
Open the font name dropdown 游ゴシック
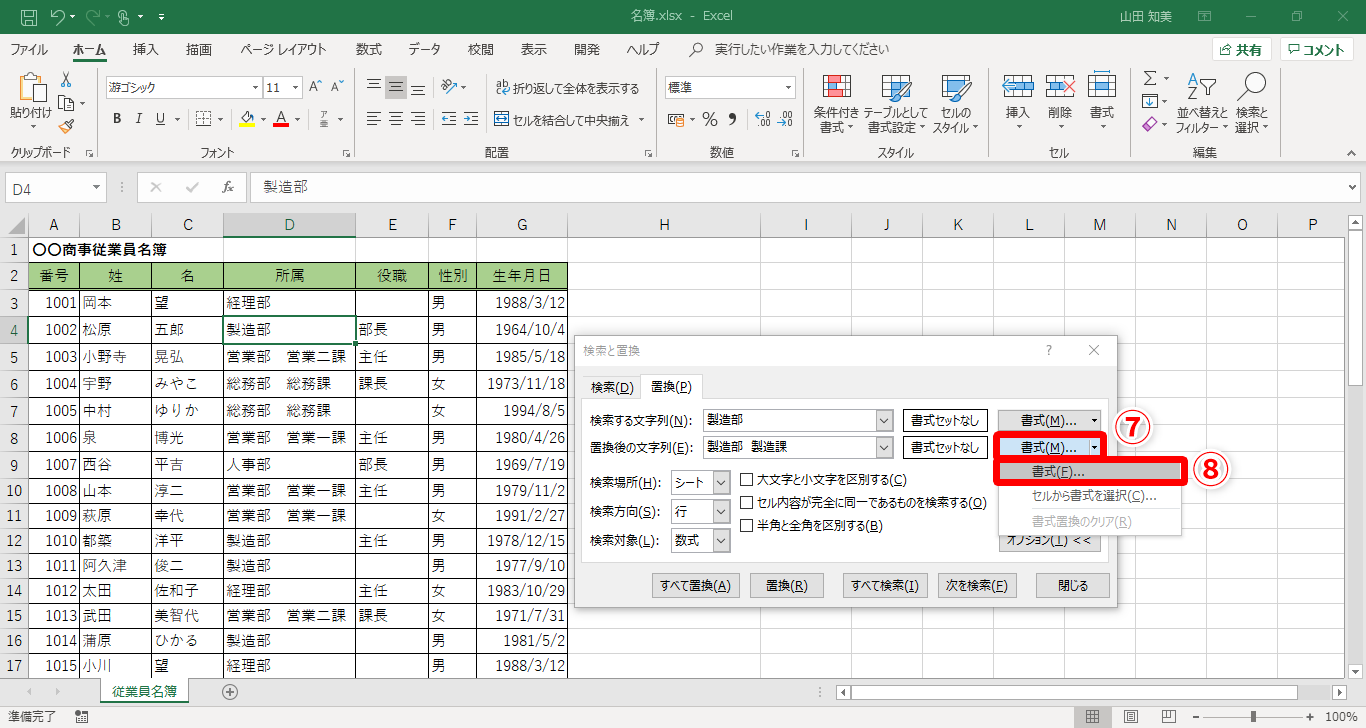(x=254, y=87)
